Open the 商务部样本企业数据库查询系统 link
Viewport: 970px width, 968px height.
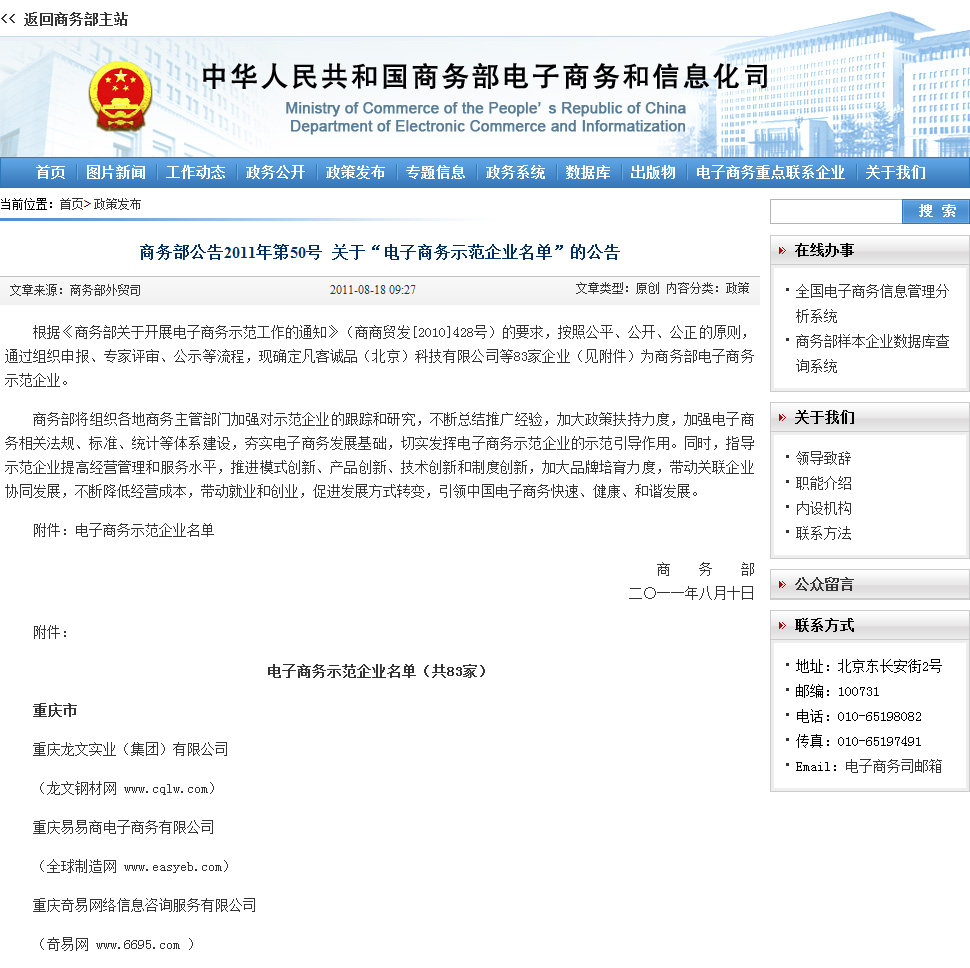click(871, 342)
